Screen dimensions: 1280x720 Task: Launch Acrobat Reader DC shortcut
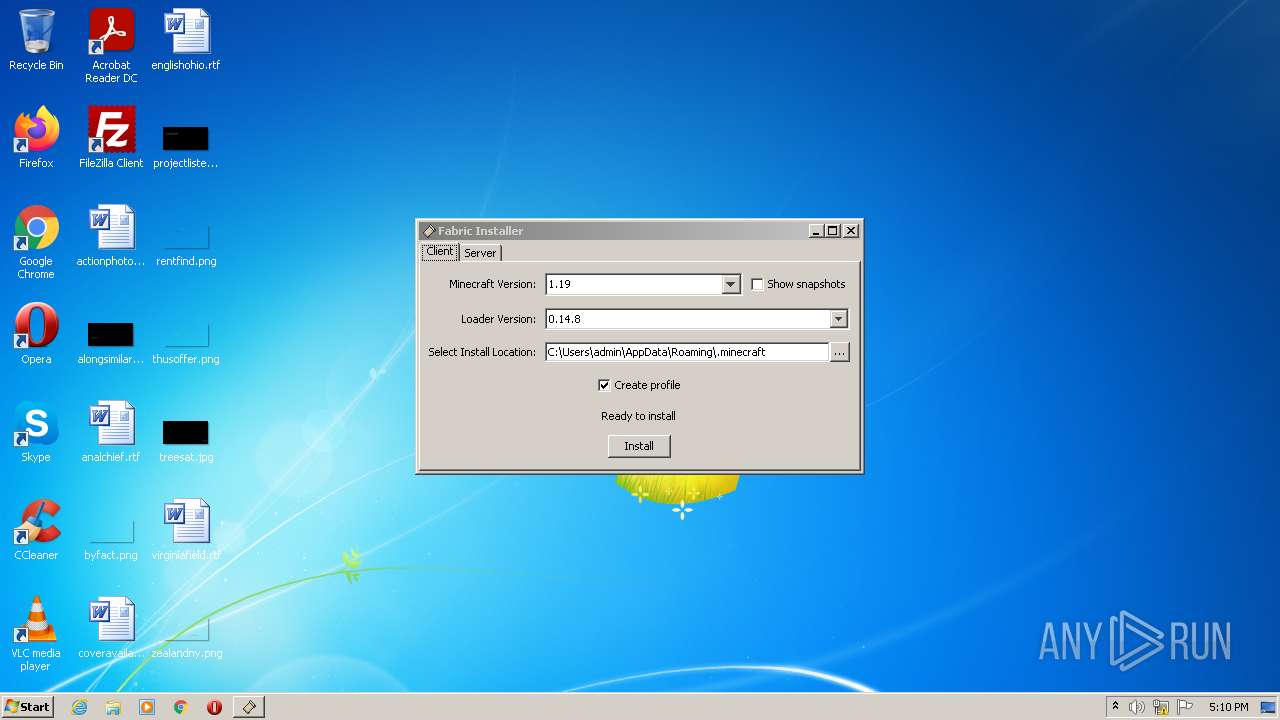pyautogui.click(x=111, y=46)
